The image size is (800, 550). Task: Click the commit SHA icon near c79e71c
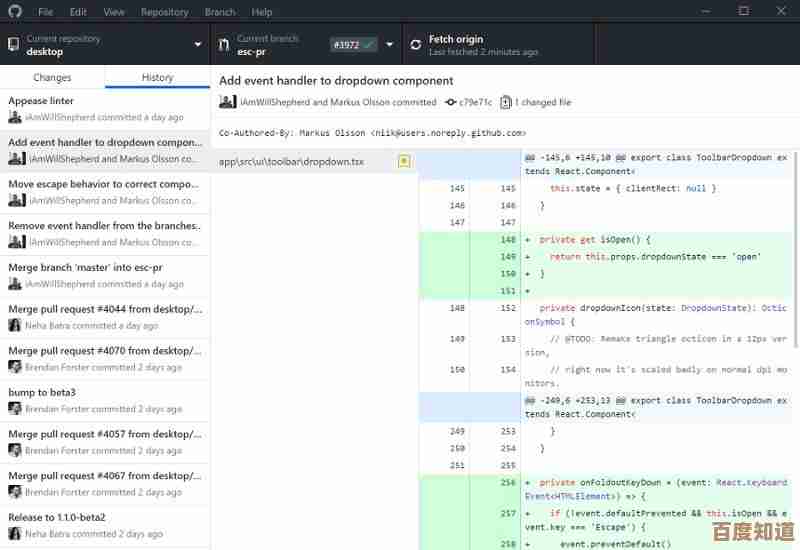coord(450,102)
